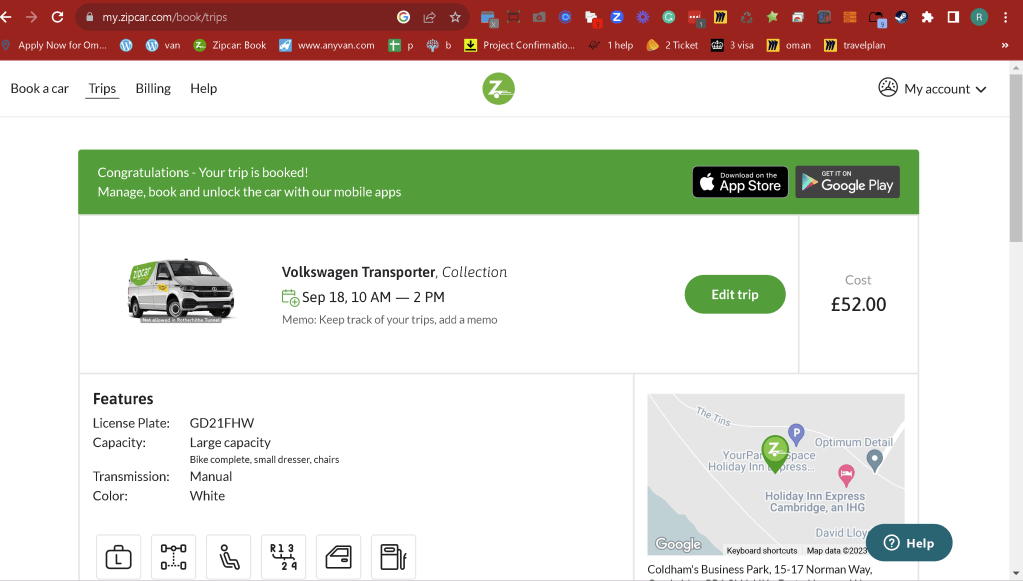Switch to the Trips tab
This screenshot has height=581, width=1023.
102,89
